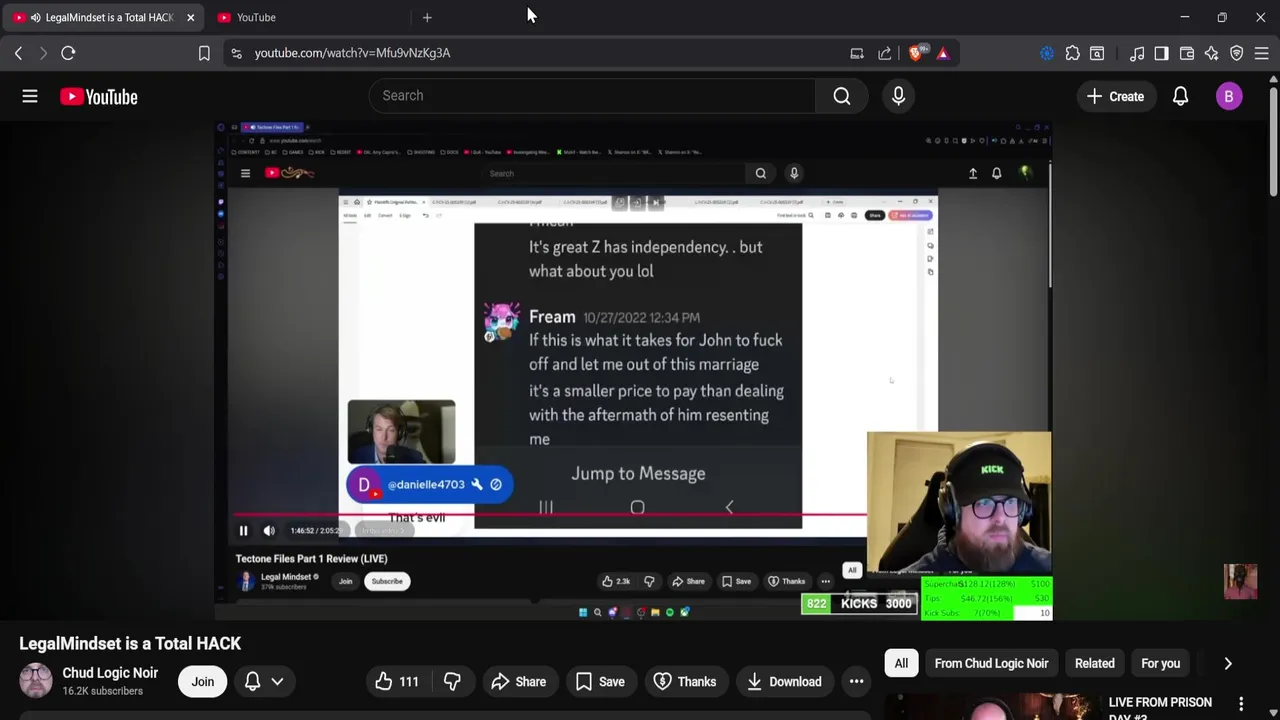The height and width of the screenshot is (720, 1280).
Task: Join the Chud Logic Noir channel
Action: point(203,682)
